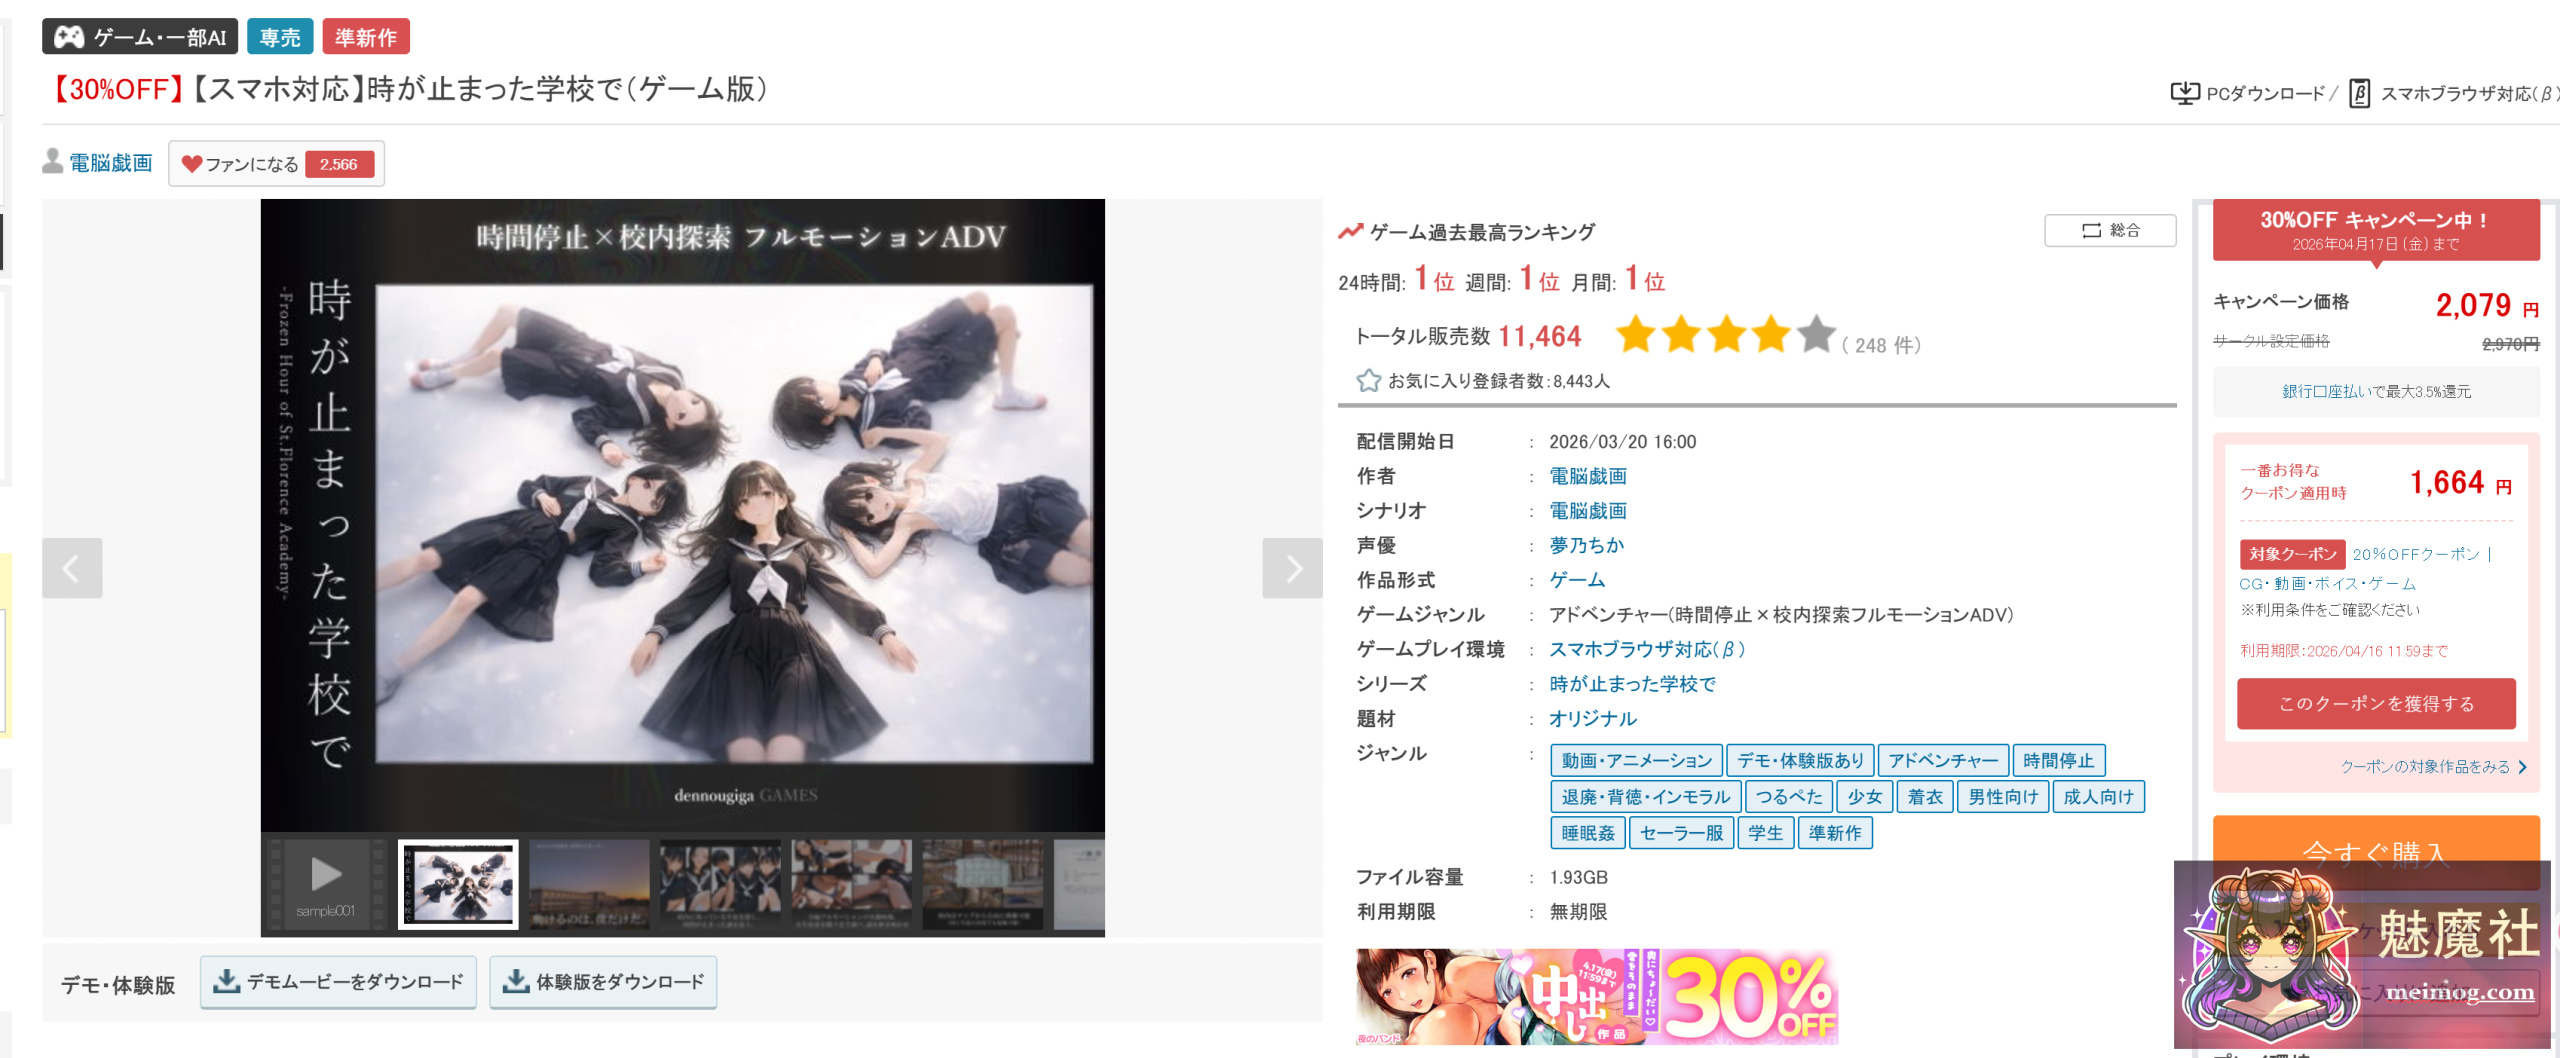Toggle the ranking view with the 総合 switch
This screenshot has width=2560, height=1058.
pos(2109,231)
